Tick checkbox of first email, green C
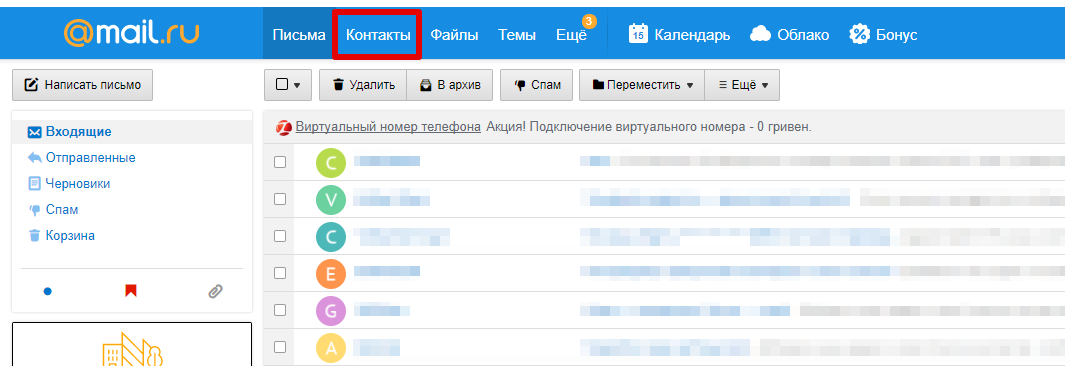1065x366 pixels. 280,162
